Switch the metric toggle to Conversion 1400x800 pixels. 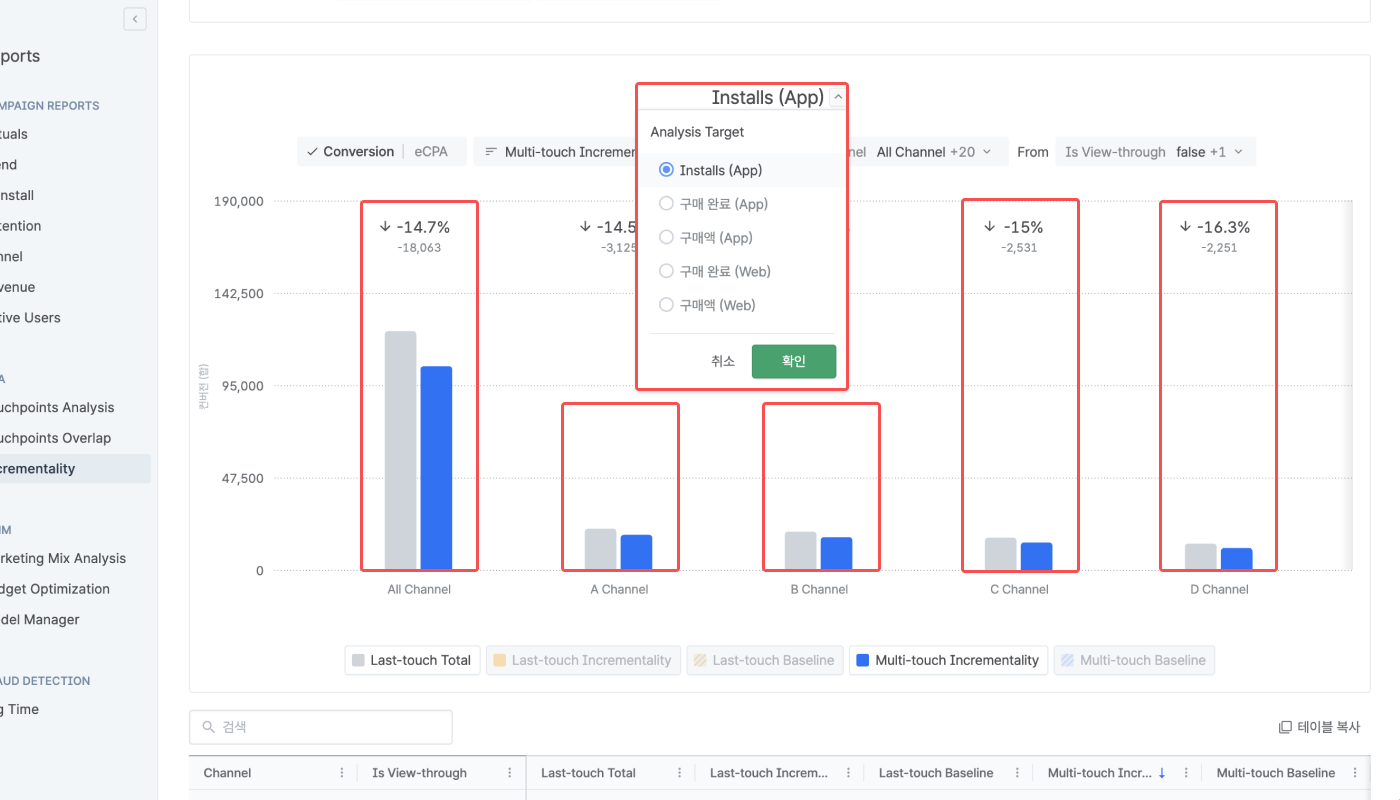click(x=350, y=152)
